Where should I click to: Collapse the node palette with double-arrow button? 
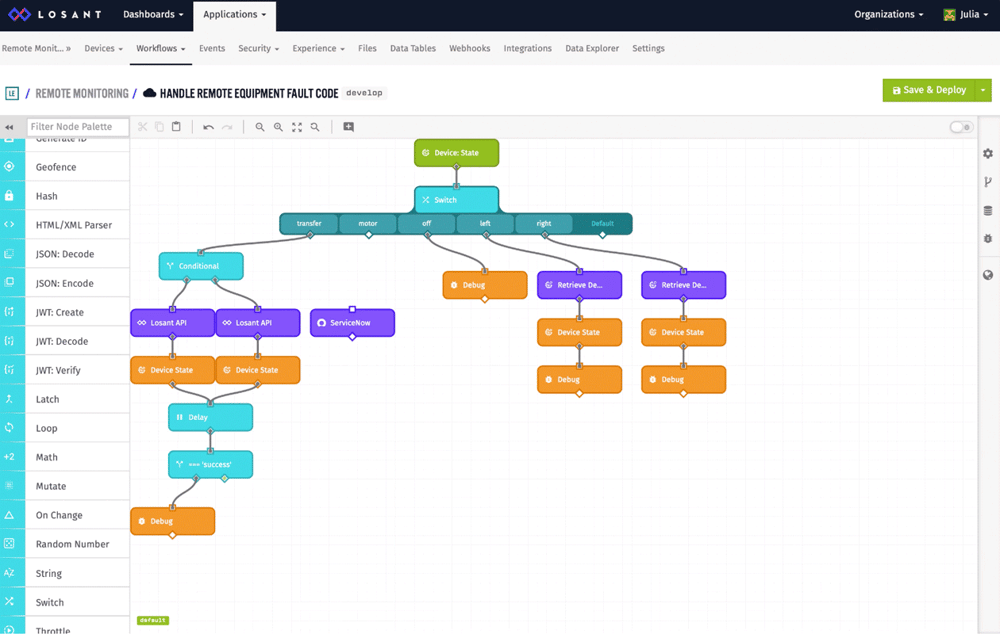pyautogui.click(x=11, y=127)
